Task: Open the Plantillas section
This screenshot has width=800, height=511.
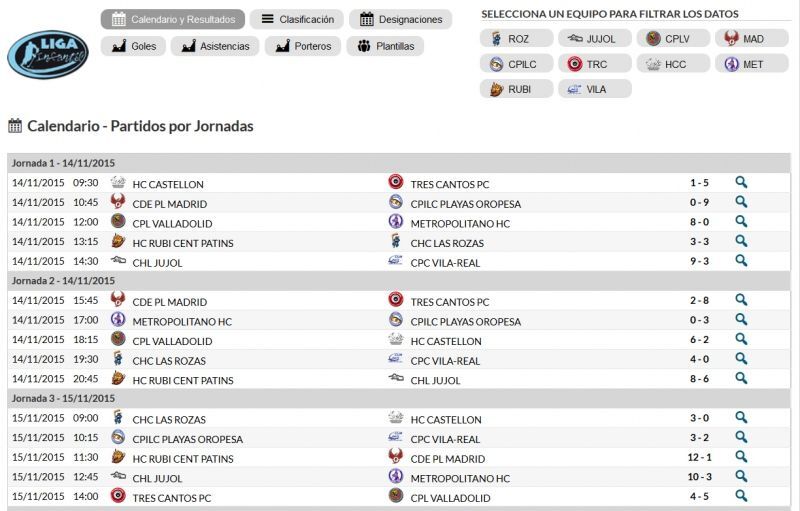Action: (385, 46)
